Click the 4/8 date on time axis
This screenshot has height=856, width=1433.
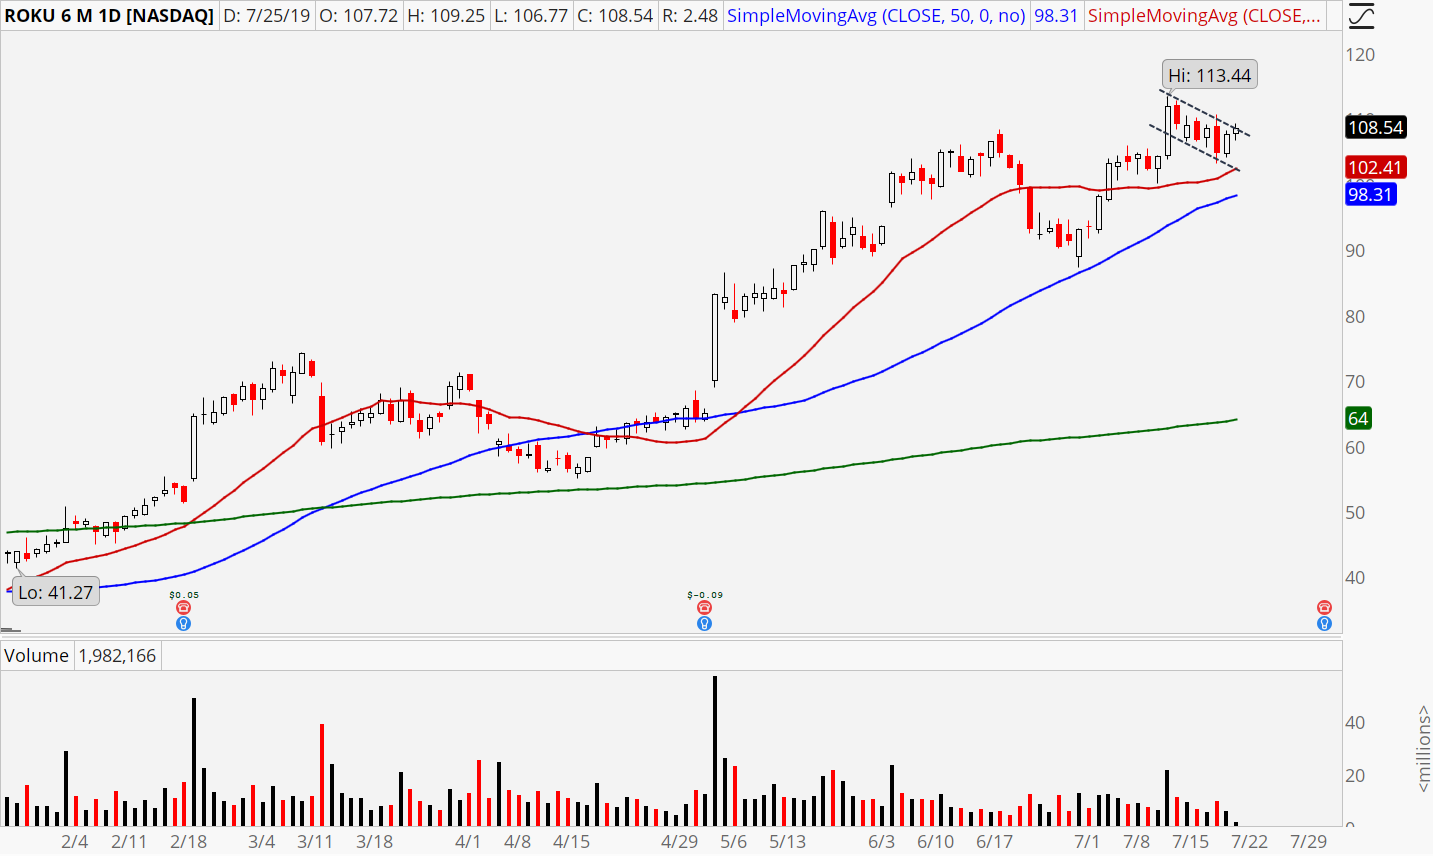click(518, 842)
